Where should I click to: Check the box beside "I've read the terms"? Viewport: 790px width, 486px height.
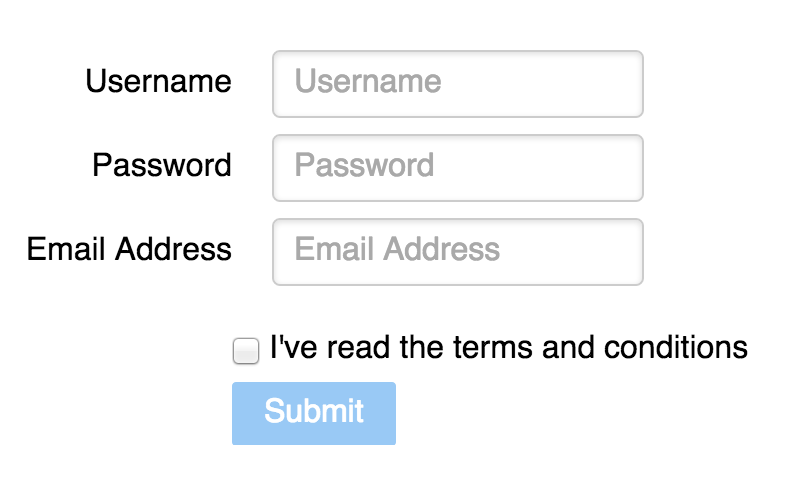point(246,351)
